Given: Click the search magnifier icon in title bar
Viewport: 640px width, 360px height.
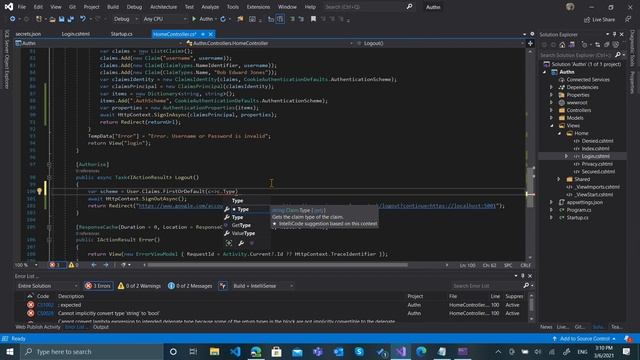Looking at the screenshot, I should (x=409, y=7).
